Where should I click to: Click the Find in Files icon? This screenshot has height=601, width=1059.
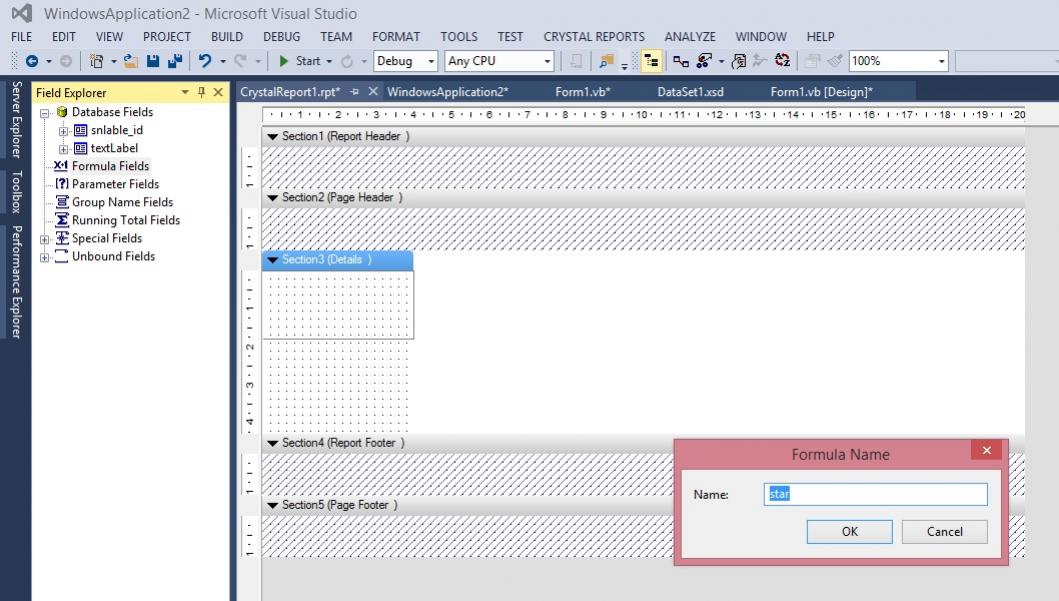(x=606, y=61)
